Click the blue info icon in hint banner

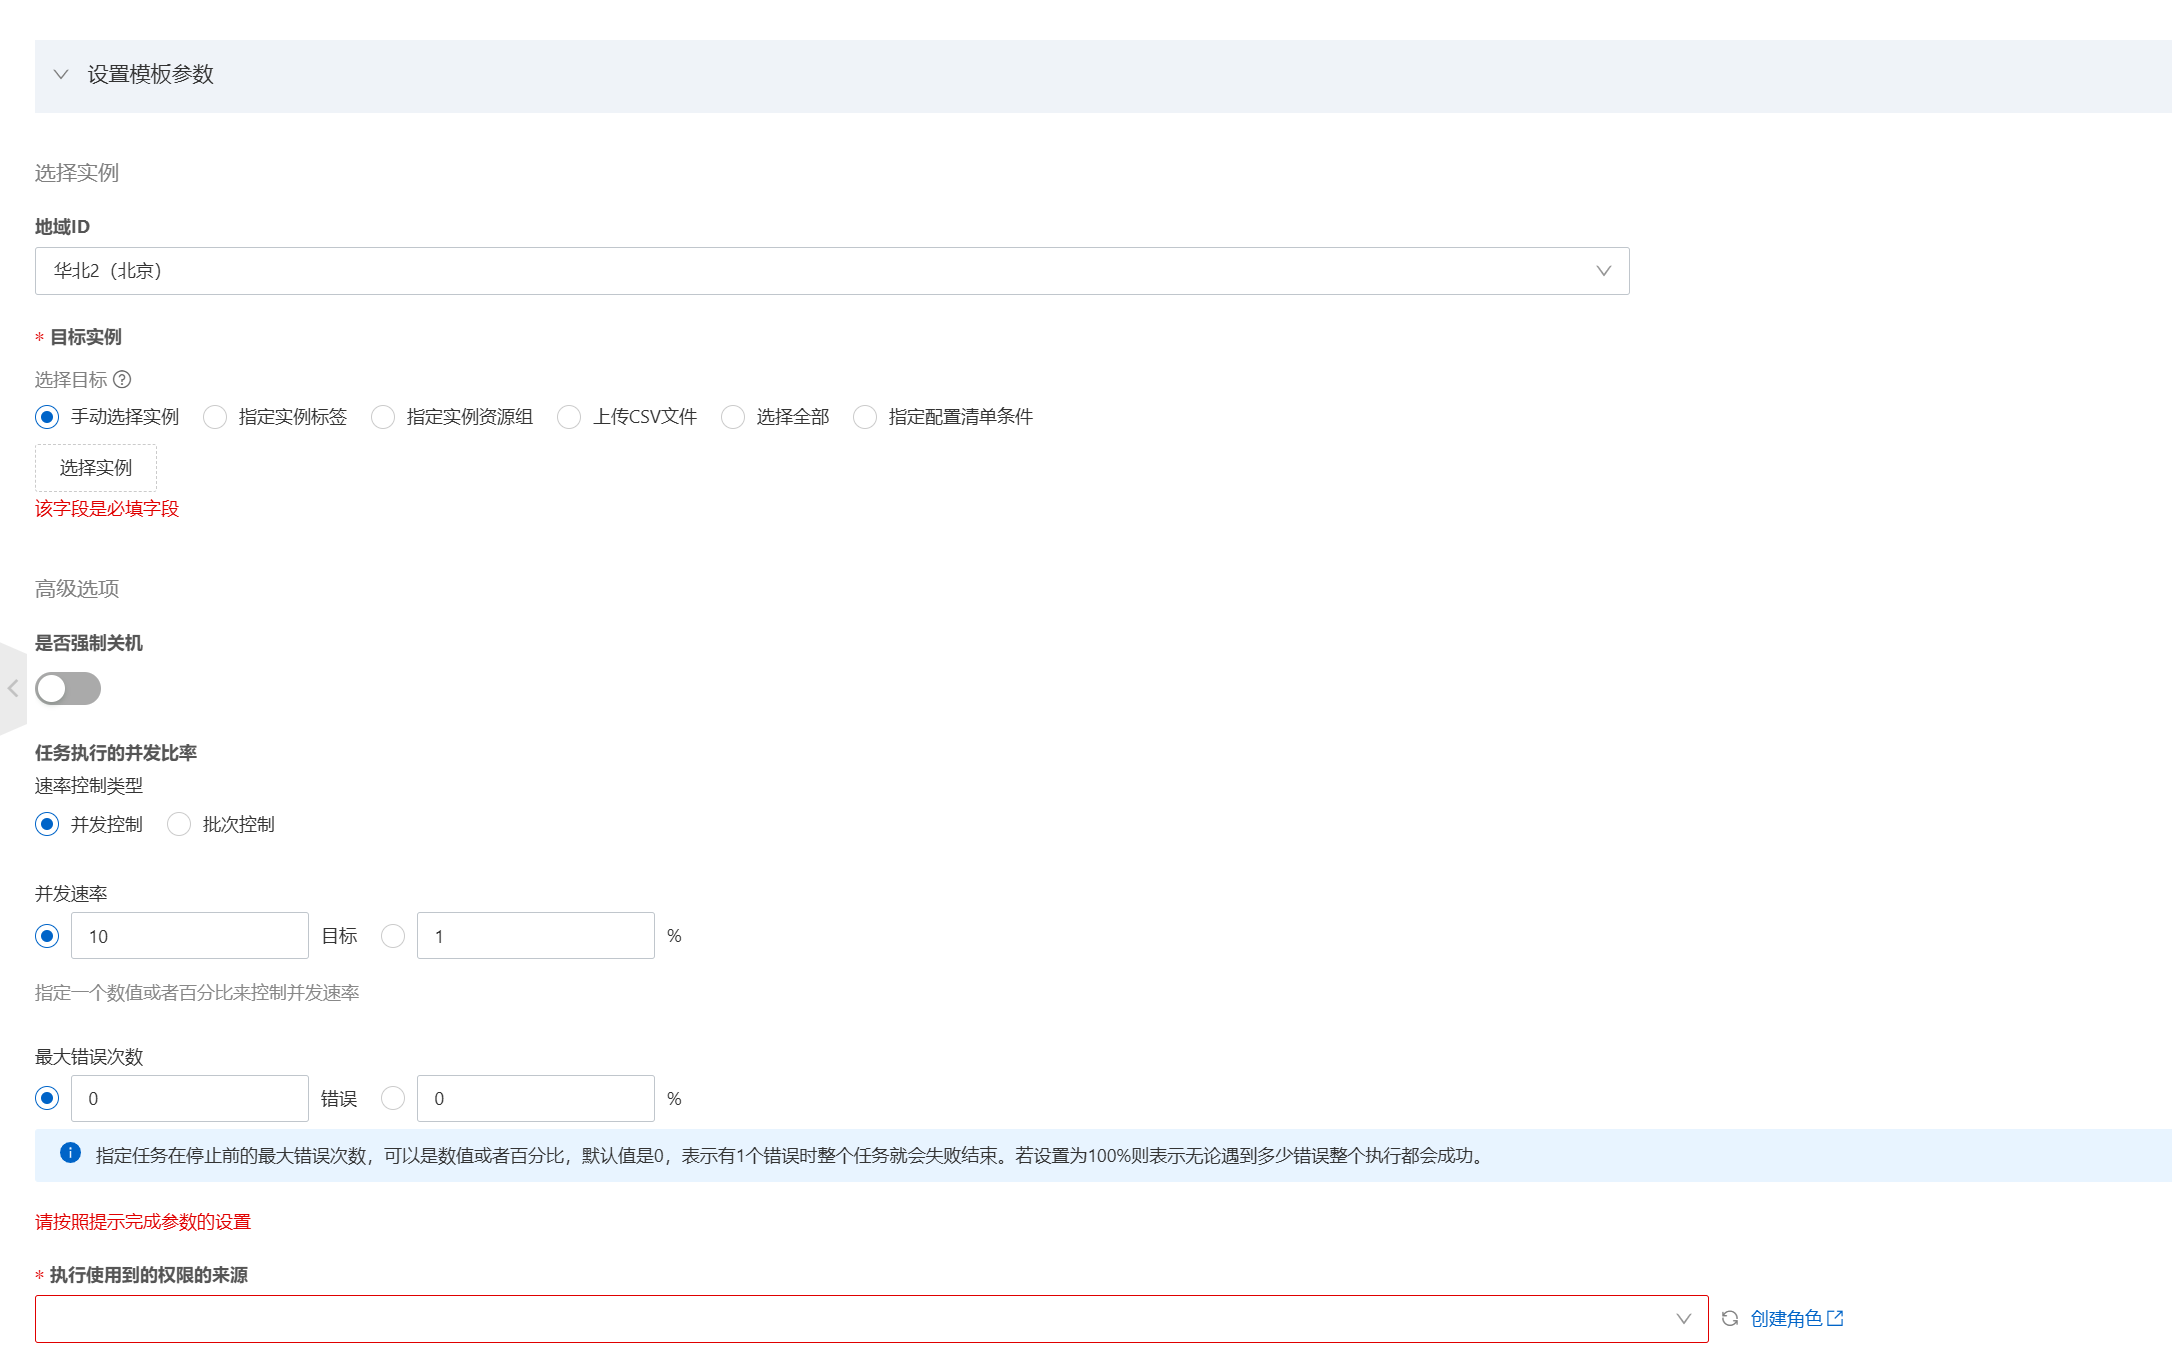[70, 1153]
